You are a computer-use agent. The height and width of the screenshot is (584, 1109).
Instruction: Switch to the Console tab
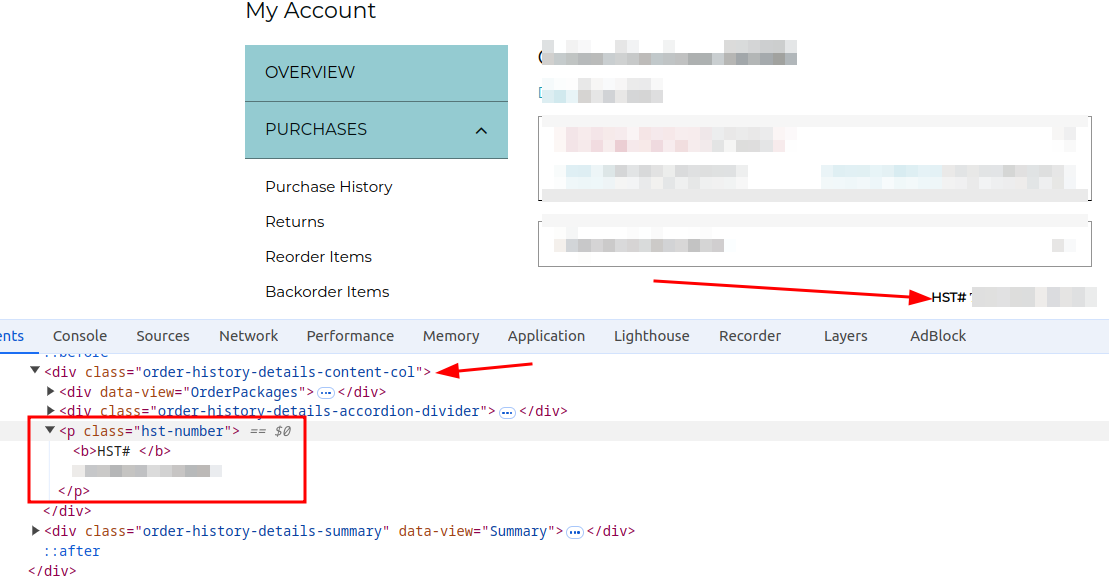pyautogui.click(x=80, y=336)
